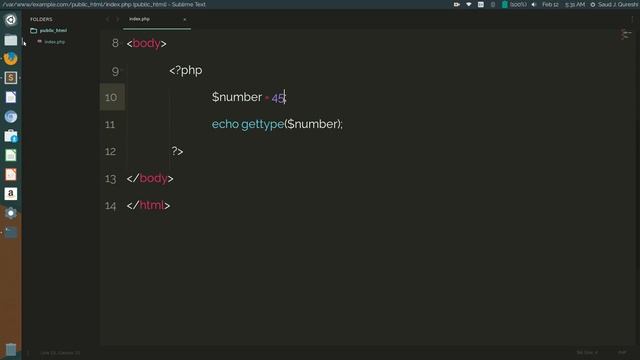This screenshot has height=360, width=640.
Task: Open the keyboard layout indicator
Action: 481,4
